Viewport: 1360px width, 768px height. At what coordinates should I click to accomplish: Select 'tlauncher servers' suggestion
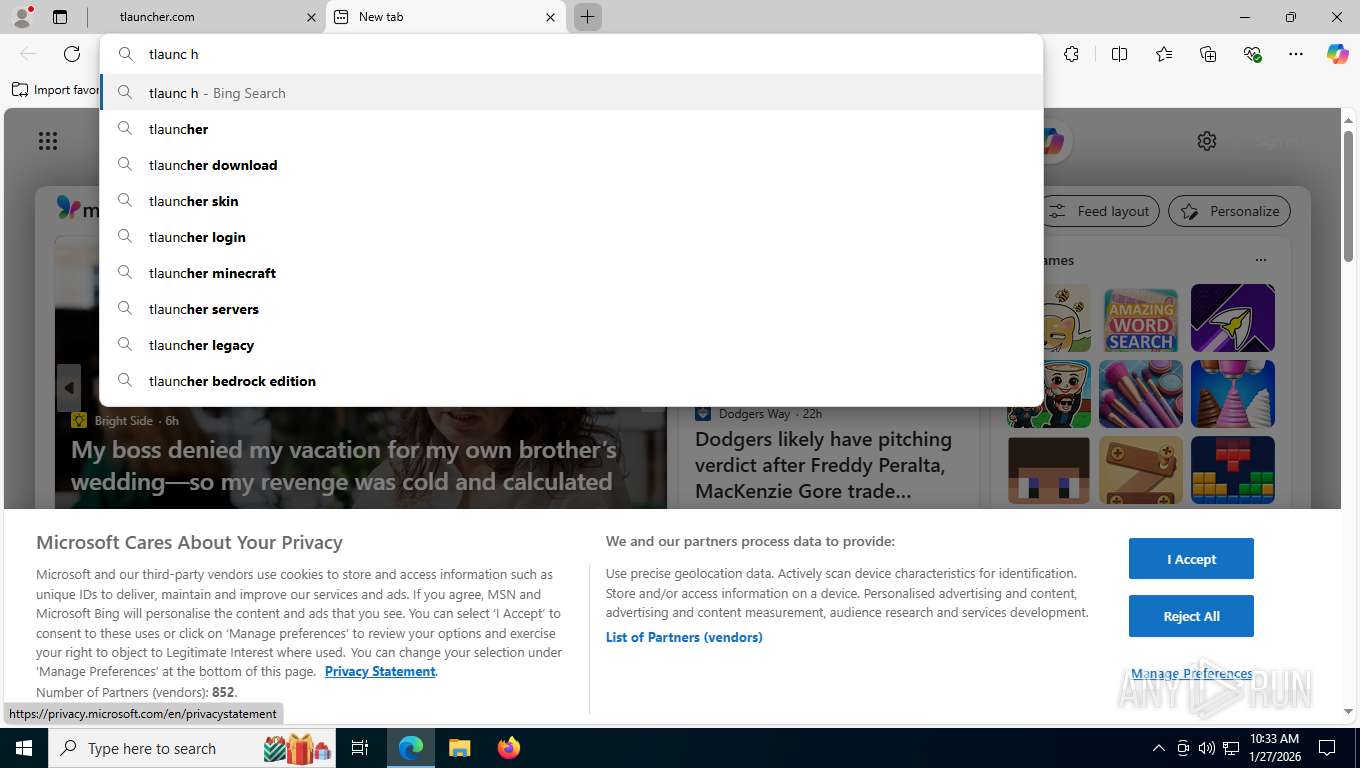tap(571, 309)
